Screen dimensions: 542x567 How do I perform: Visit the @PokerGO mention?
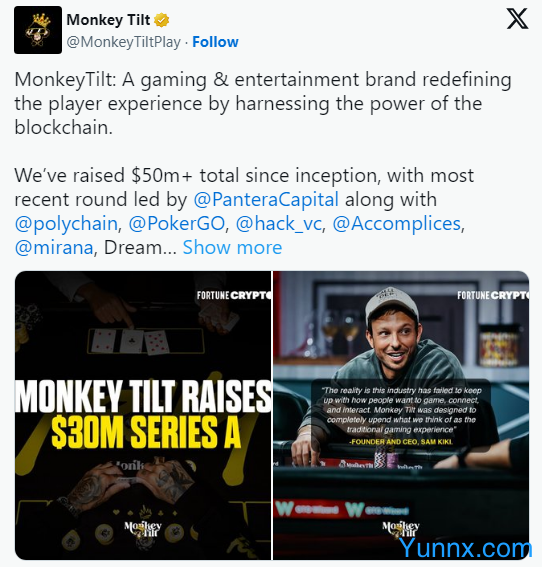[177, 224]
